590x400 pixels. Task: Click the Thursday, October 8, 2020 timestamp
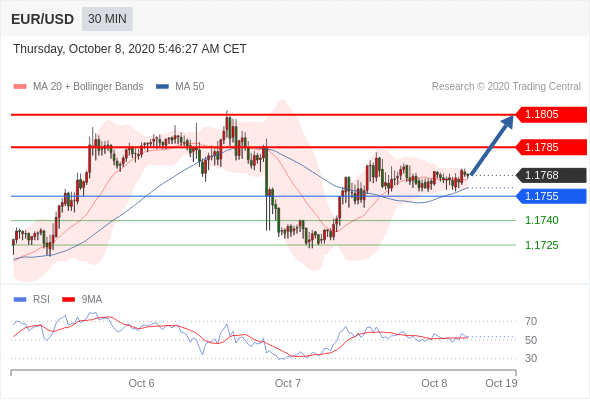pyautogui.click(x=130, y=49)
